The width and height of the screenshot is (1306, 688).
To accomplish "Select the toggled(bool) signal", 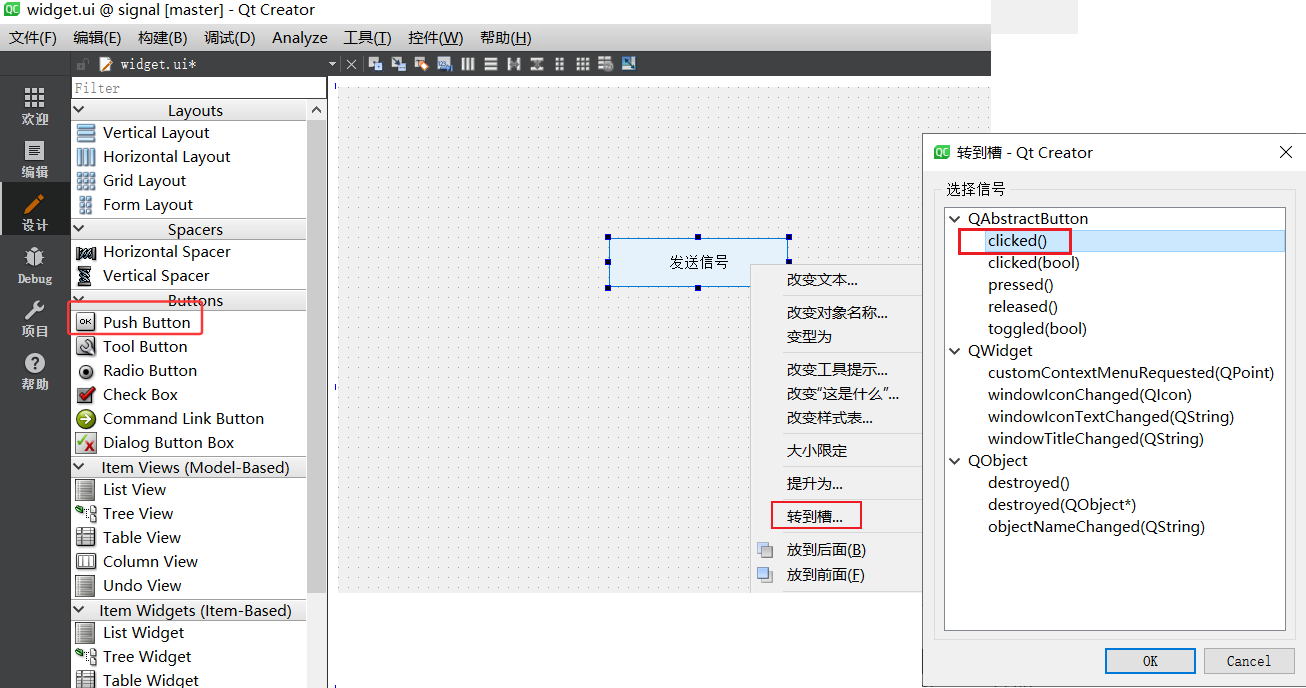I will click(x=1037, y=328).
